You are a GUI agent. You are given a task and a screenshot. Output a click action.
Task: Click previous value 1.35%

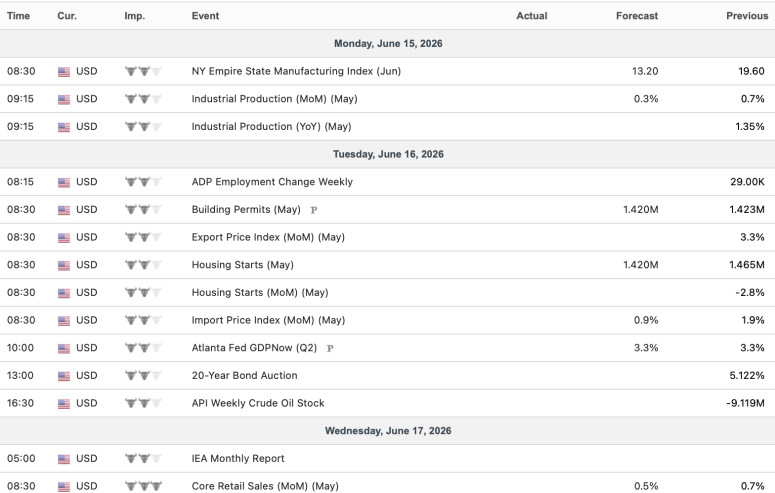pos(750,127)
